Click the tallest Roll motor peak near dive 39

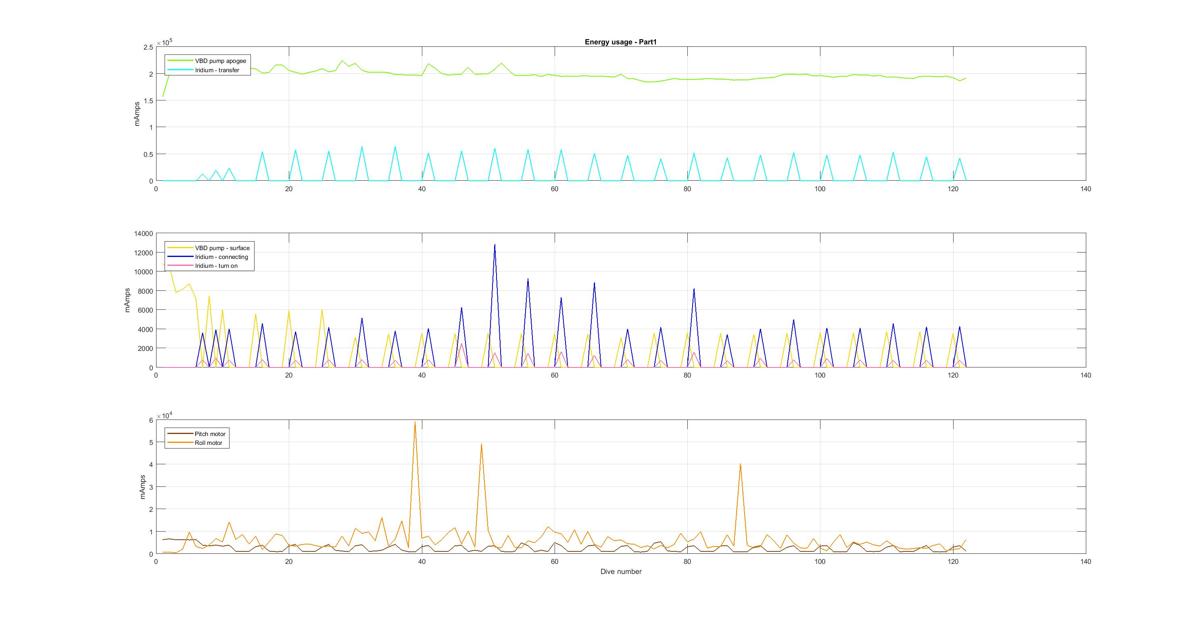tap(415, 422)
